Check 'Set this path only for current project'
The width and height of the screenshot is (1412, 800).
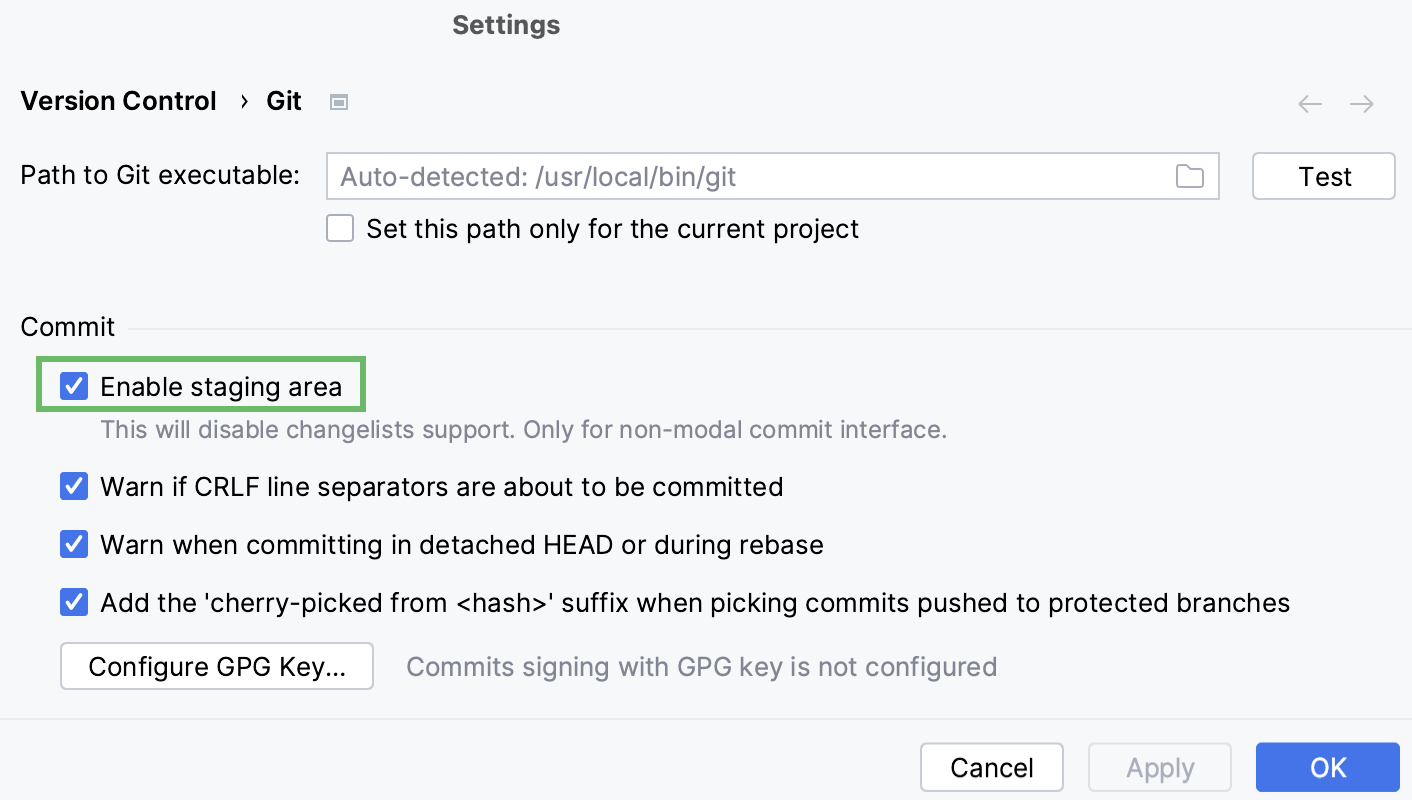[x=340, y=229]
